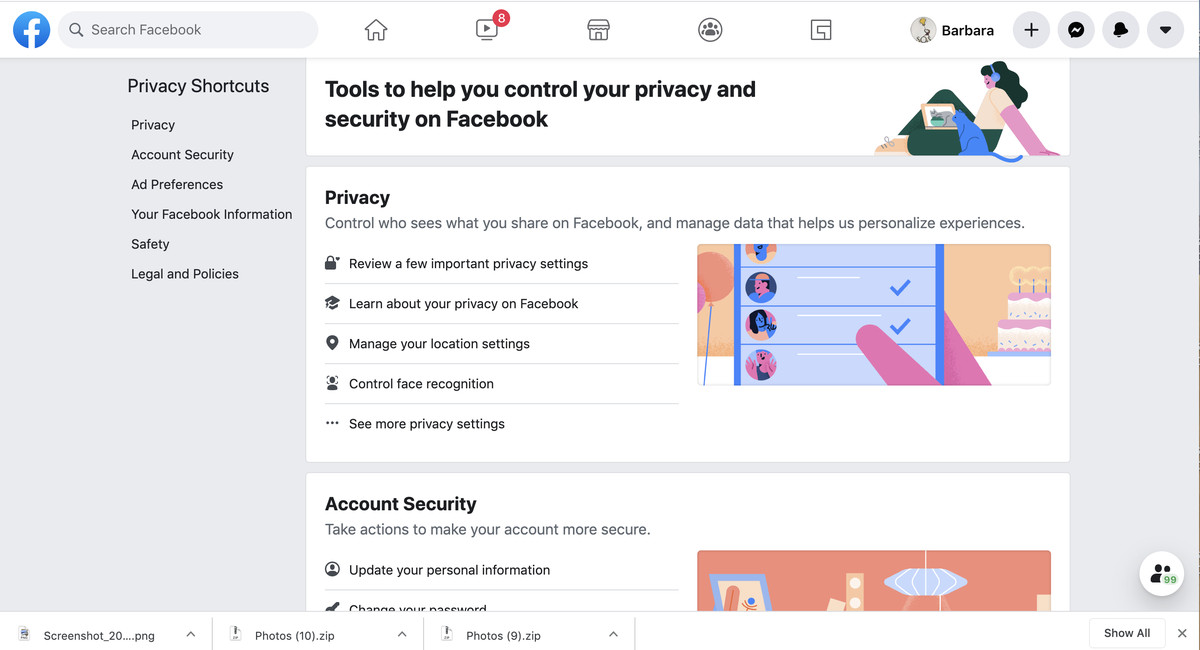Click Control face recognition
This screenshot has height=650, width=1200.
pyautogui.click(x=421, y=383)
